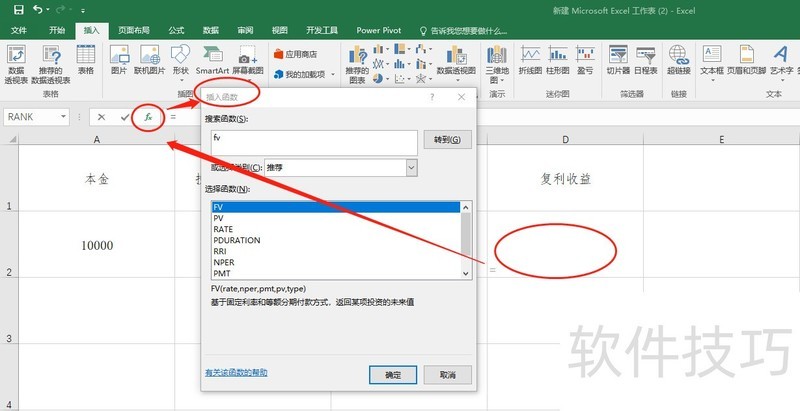The height and width of the screenshot is (411, 800).
Task: Insert a Picture (图片)
Action: (x=119, y=60)
